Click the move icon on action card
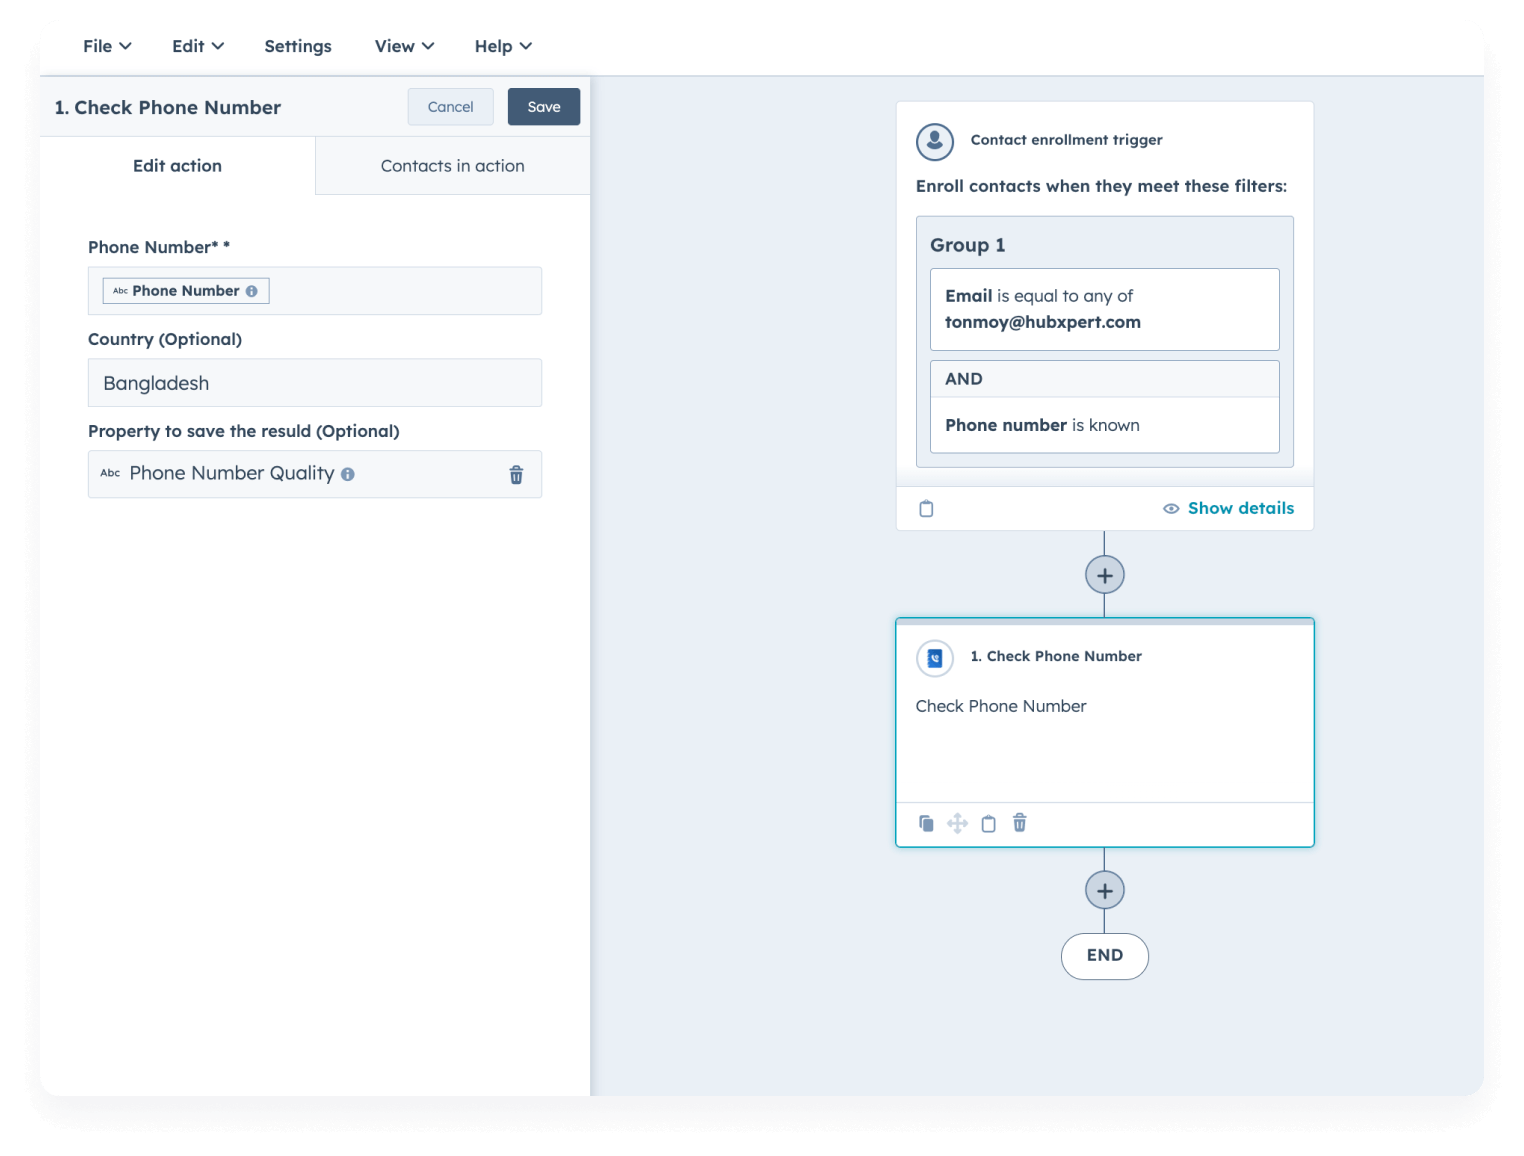Image resolution: width=1524 pixels, height=1156 pixels. pyautogui.click(x=957, y=824)
